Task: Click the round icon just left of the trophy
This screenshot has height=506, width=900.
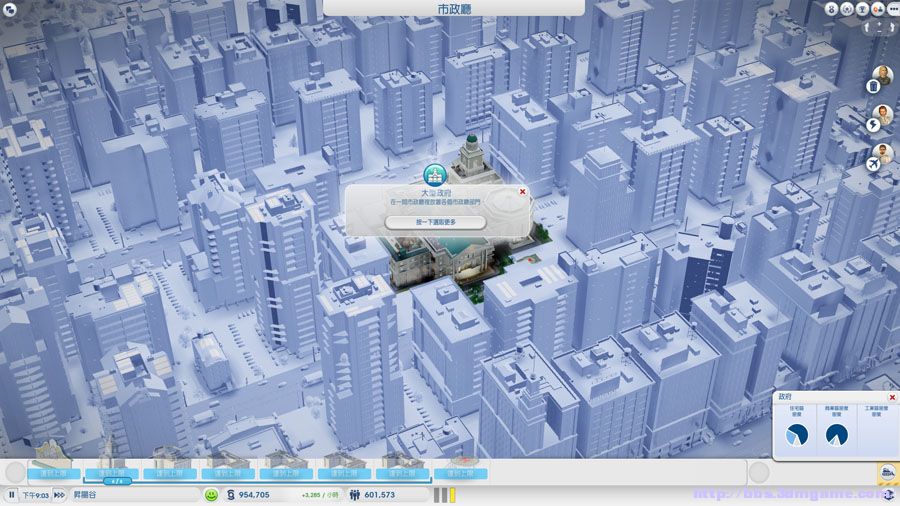Action: (x=847, y=9)
